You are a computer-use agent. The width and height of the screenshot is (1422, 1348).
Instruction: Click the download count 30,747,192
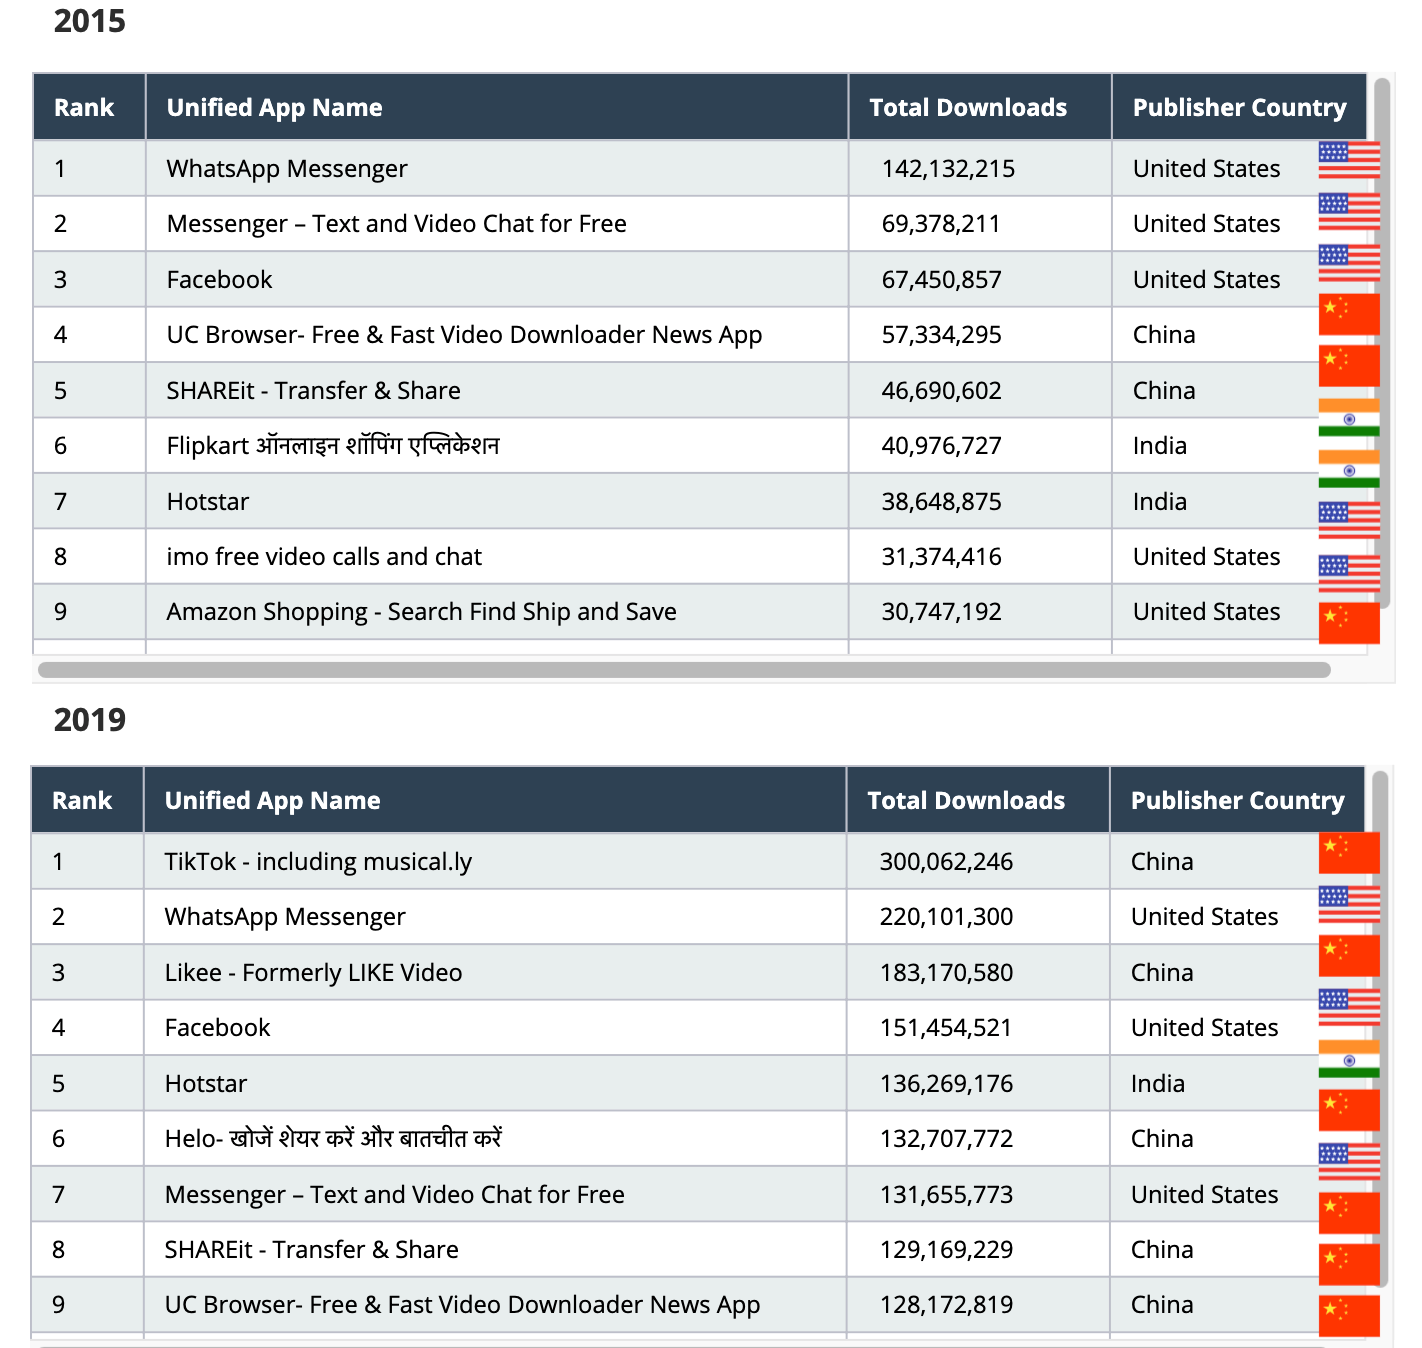941,612
